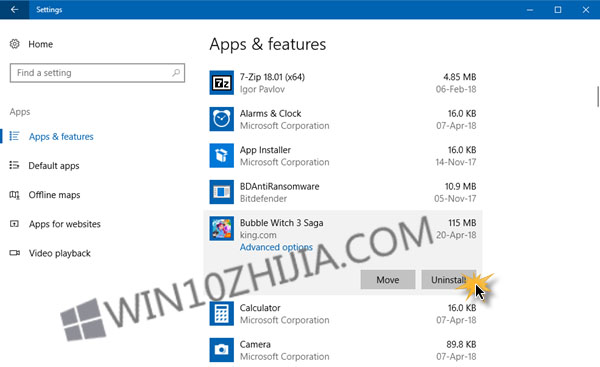Go to Apps for websites
The width and height of the screenshot is (600, 367).
[65, 224]
